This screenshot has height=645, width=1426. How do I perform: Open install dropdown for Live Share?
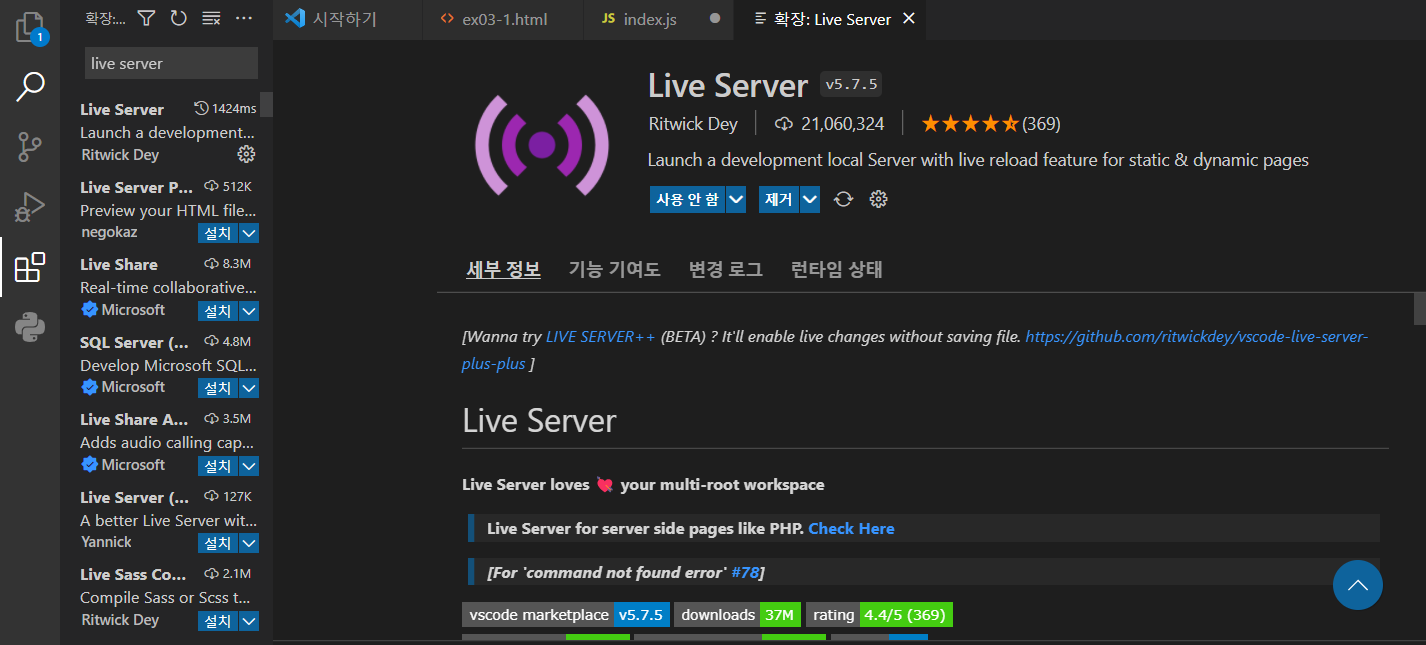click(249, 311)
